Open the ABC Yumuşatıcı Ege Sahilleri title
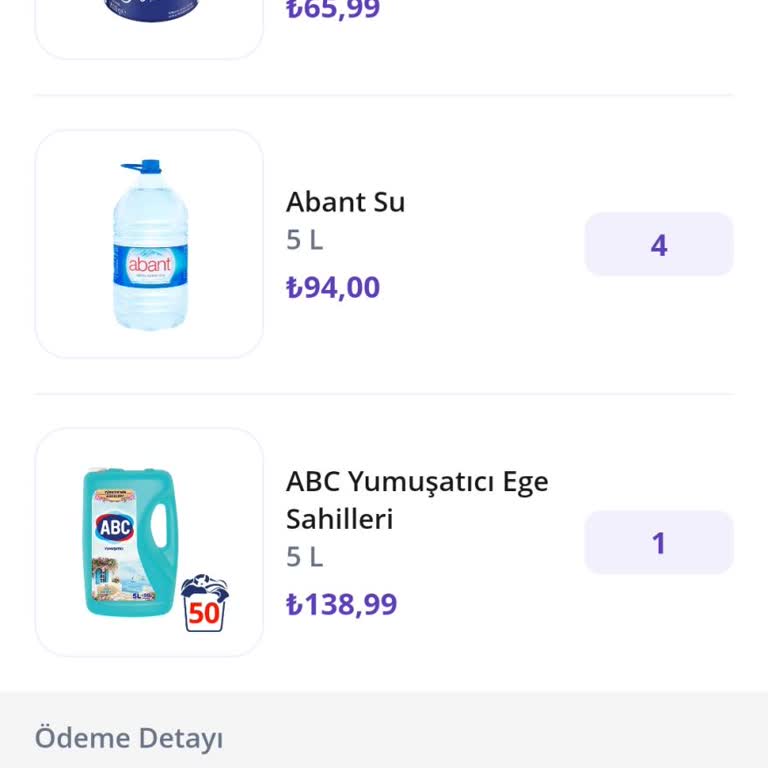This screenshot has height=768, width=768. coord(417,482)
